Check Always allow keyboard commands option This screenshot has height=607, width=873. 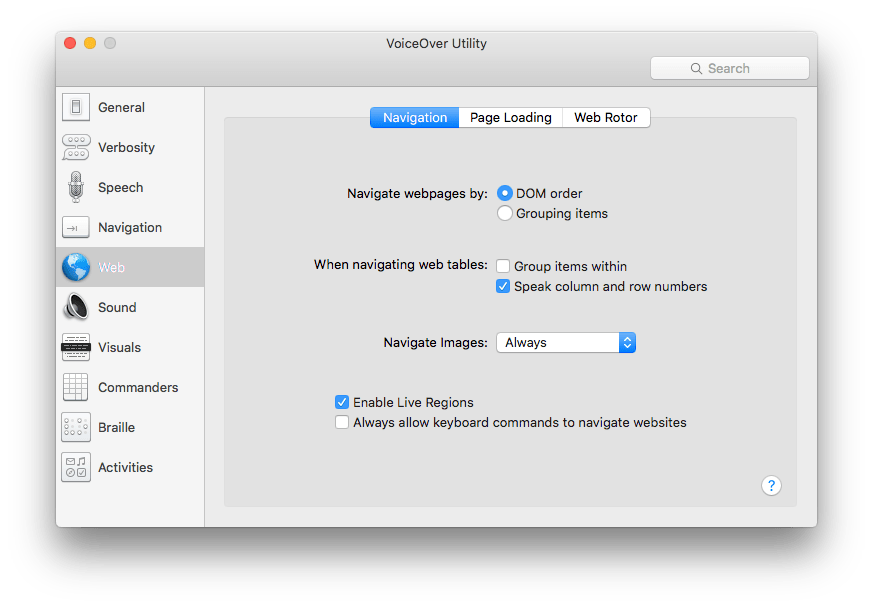[343, 422]
